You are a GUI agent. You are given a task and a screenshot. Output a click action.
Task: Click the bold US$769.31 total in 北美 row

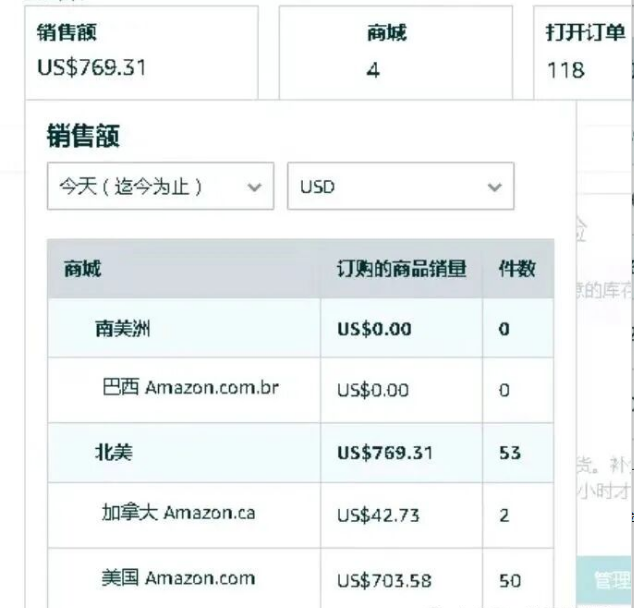tap(385, 452)
